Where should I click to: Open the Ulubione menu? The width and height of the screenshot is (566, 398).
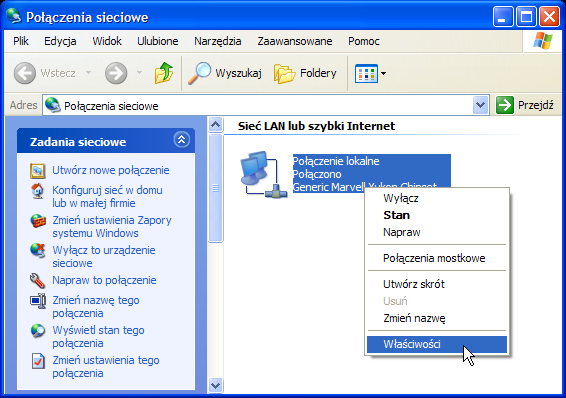click(x=158, y=41)
